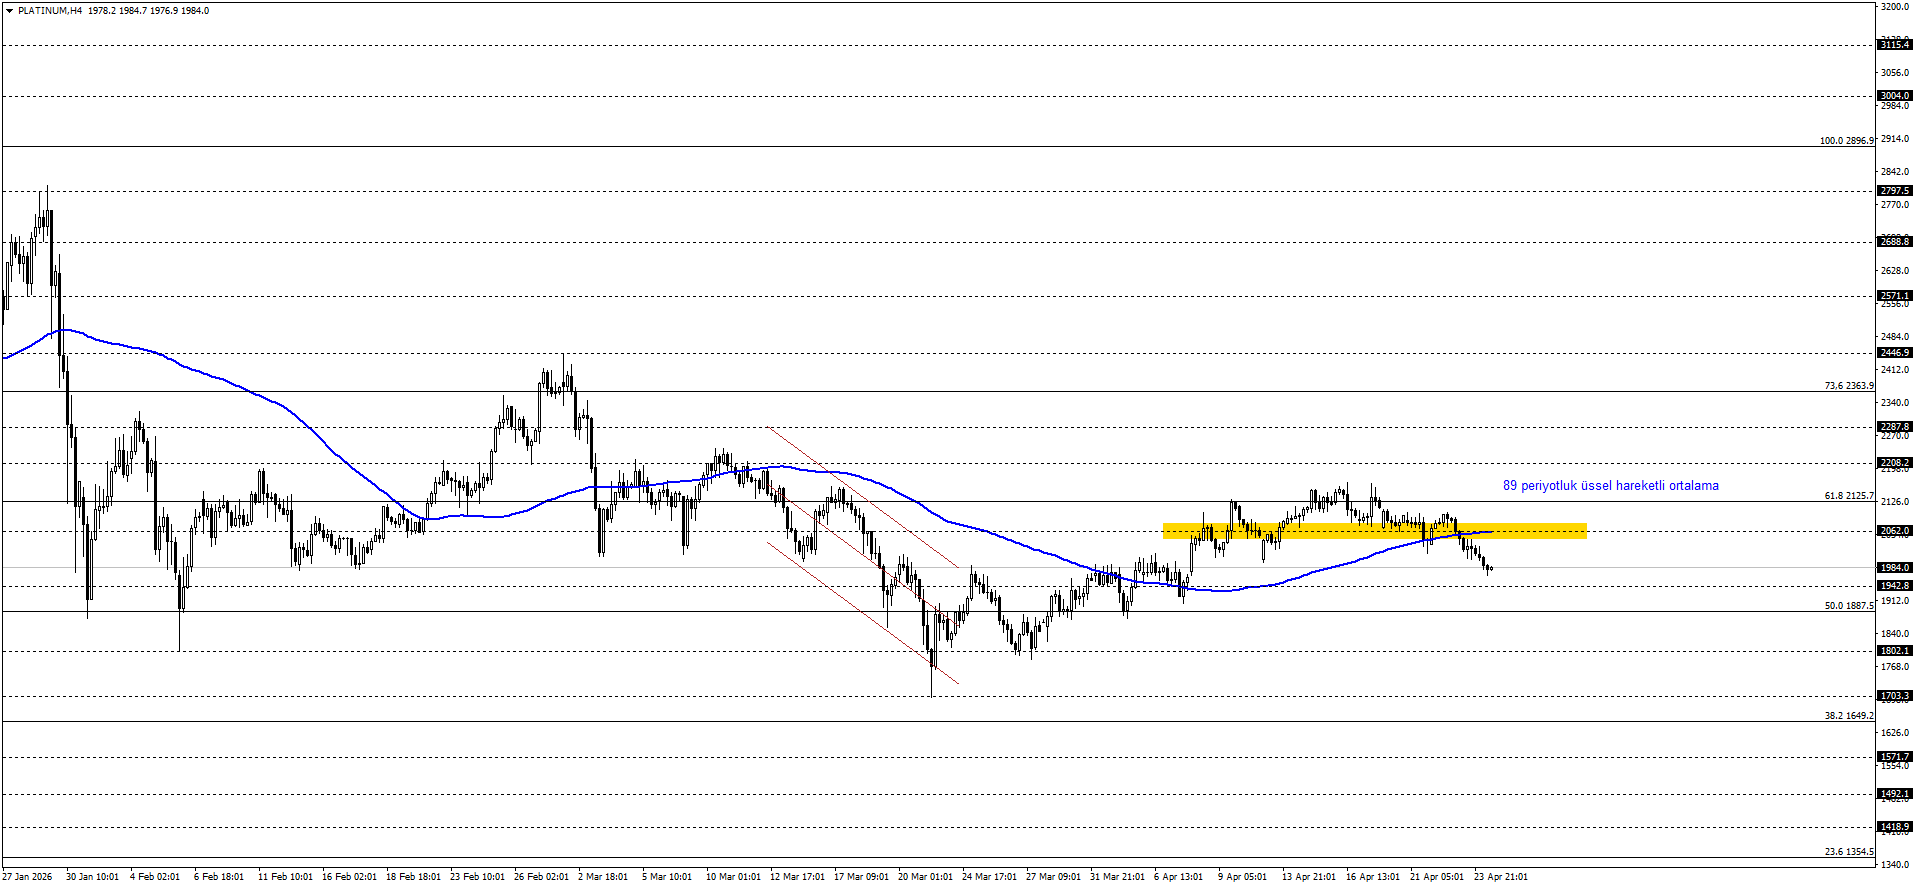Click the 3056.0 price scale value
The height and width of the screenshot is (888, 1916).
coord(1895,73)
